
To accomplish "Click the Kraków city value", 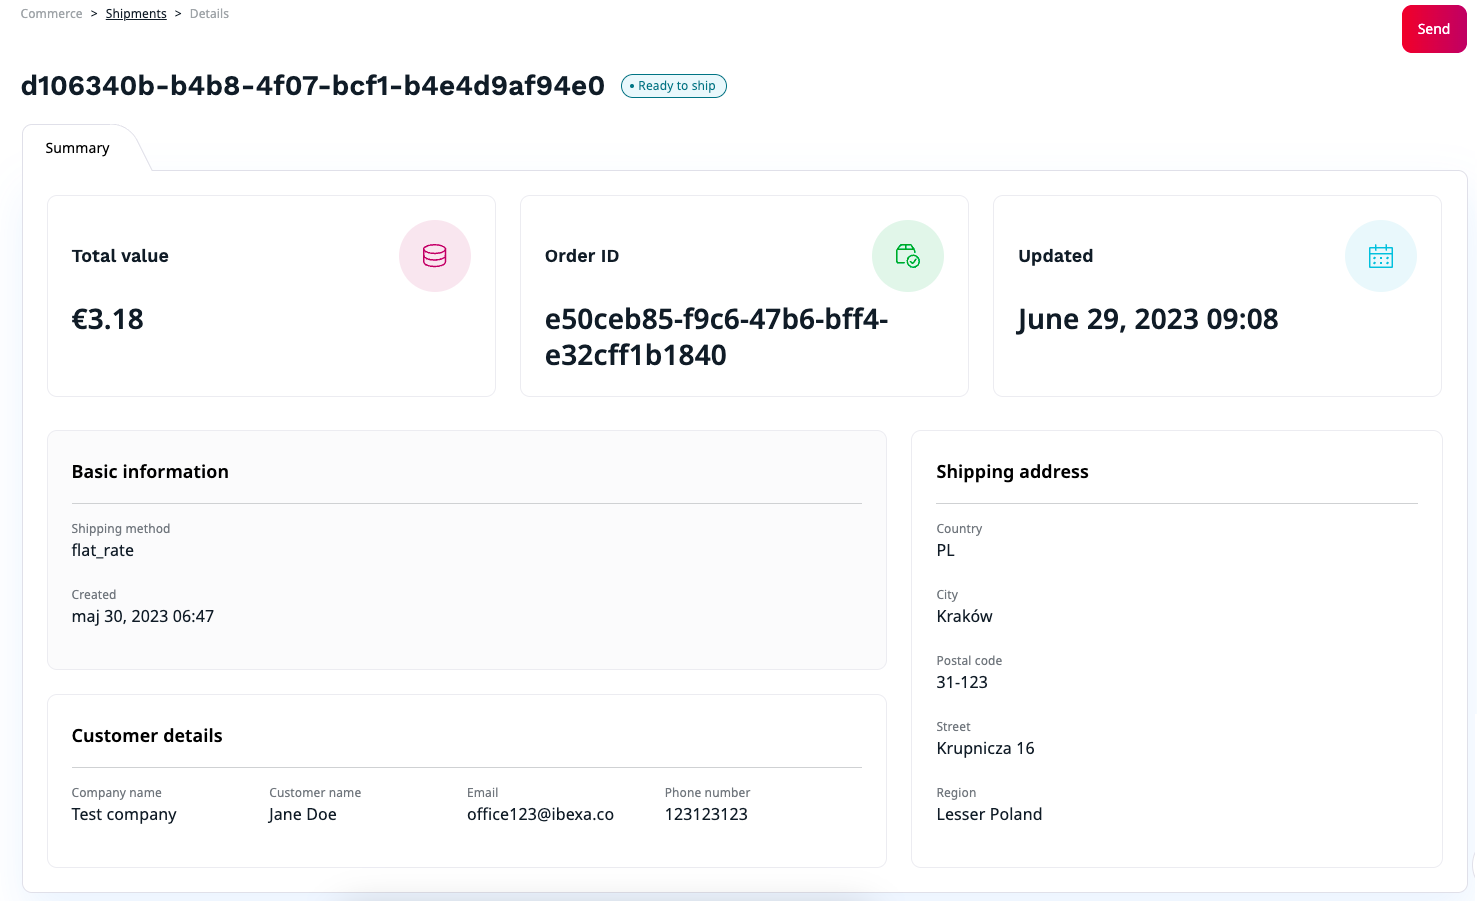I will point(964,617).
